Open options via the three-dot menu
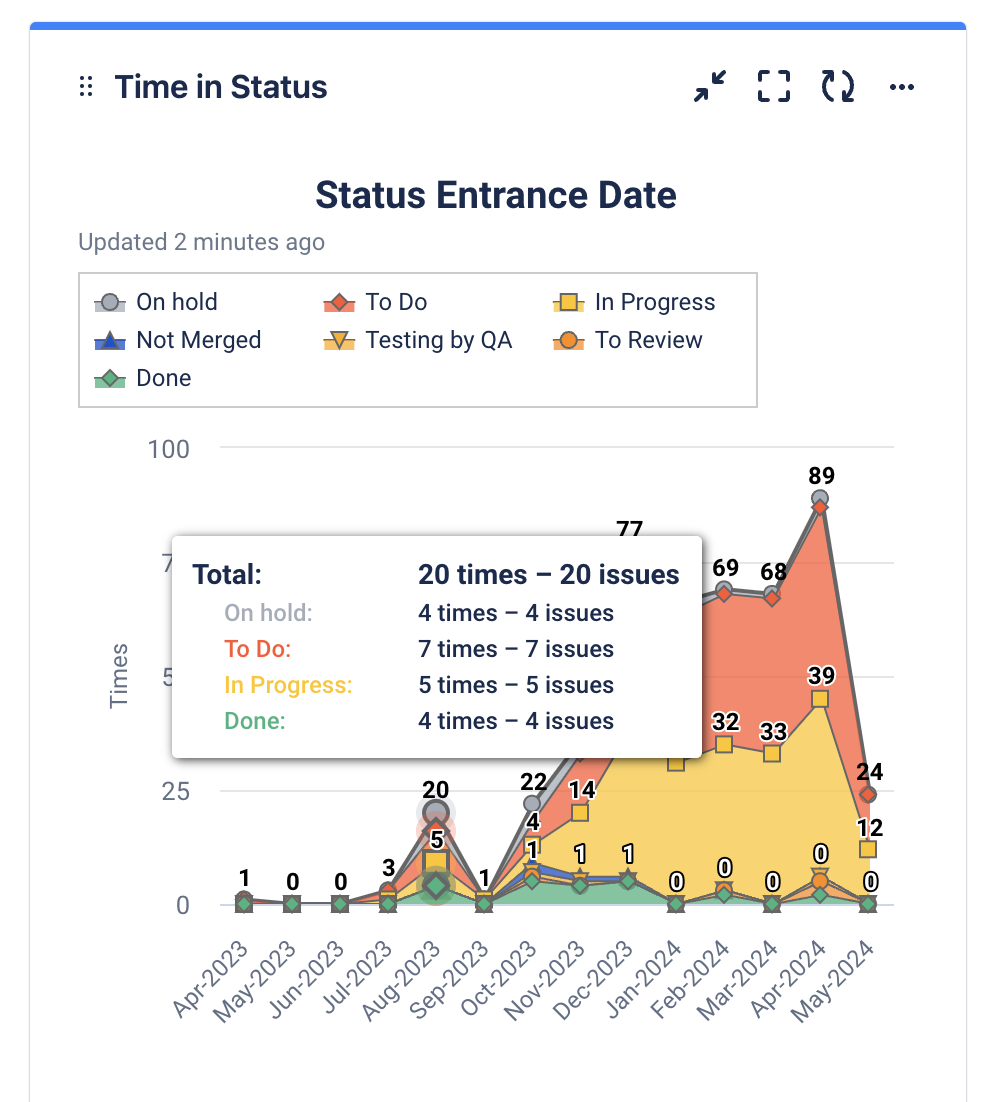 point(901,87)
